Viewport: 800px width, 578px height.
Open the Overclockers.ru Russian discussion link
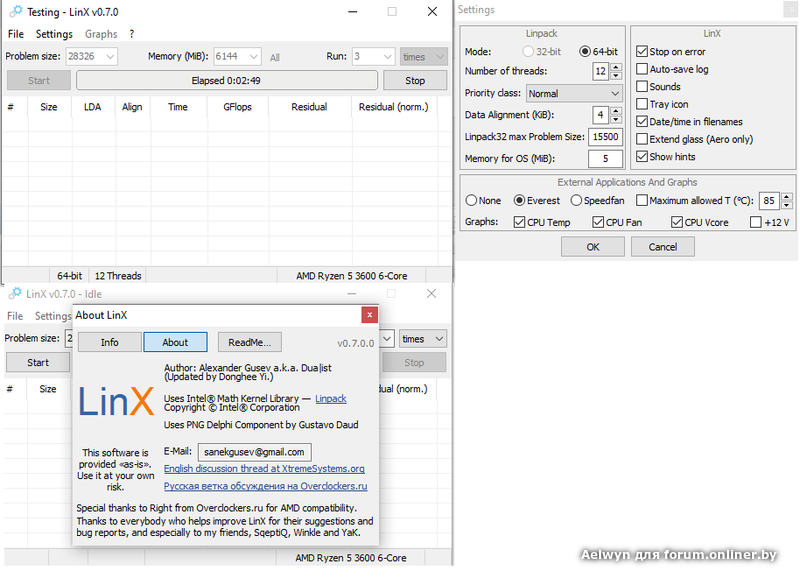pos(265,486)
